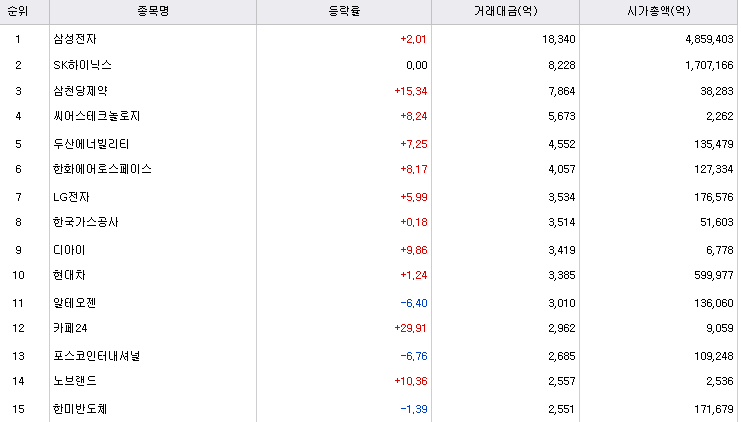The image size is (741, 422).
Task: Open 디아이 stock entry
Action: click(69, 250)
